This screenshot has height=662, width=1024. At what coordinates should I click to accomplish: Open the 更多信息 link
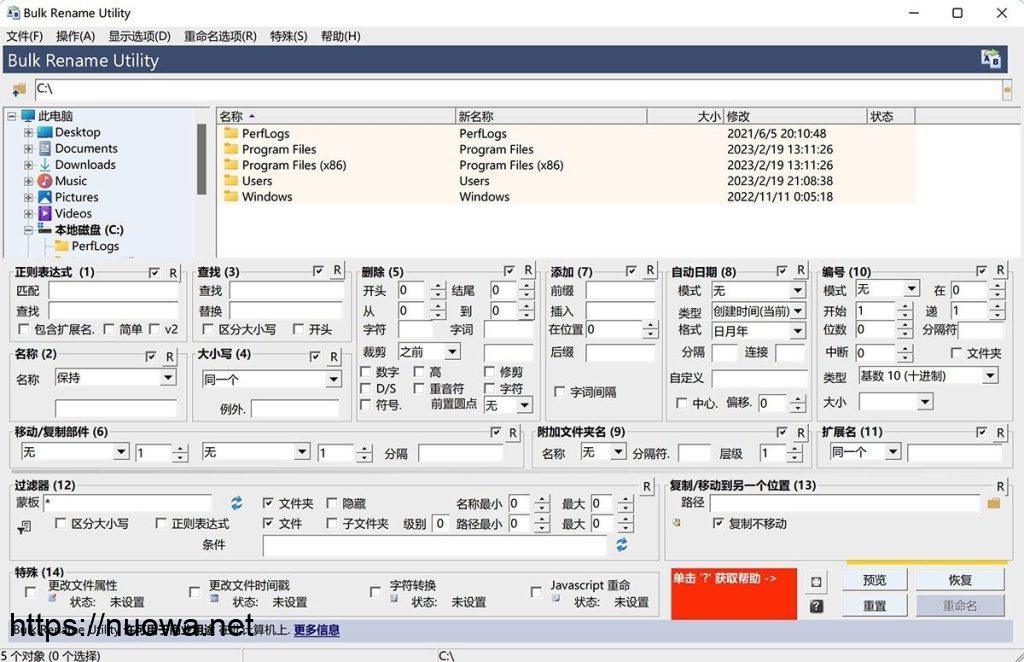(x=316, y=630)
